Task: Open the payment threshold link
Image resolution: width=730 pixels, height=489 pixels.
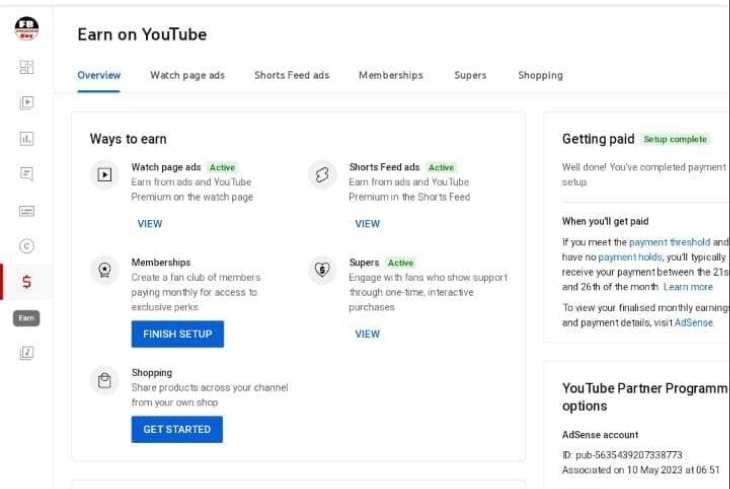Action: click(669, 242)
